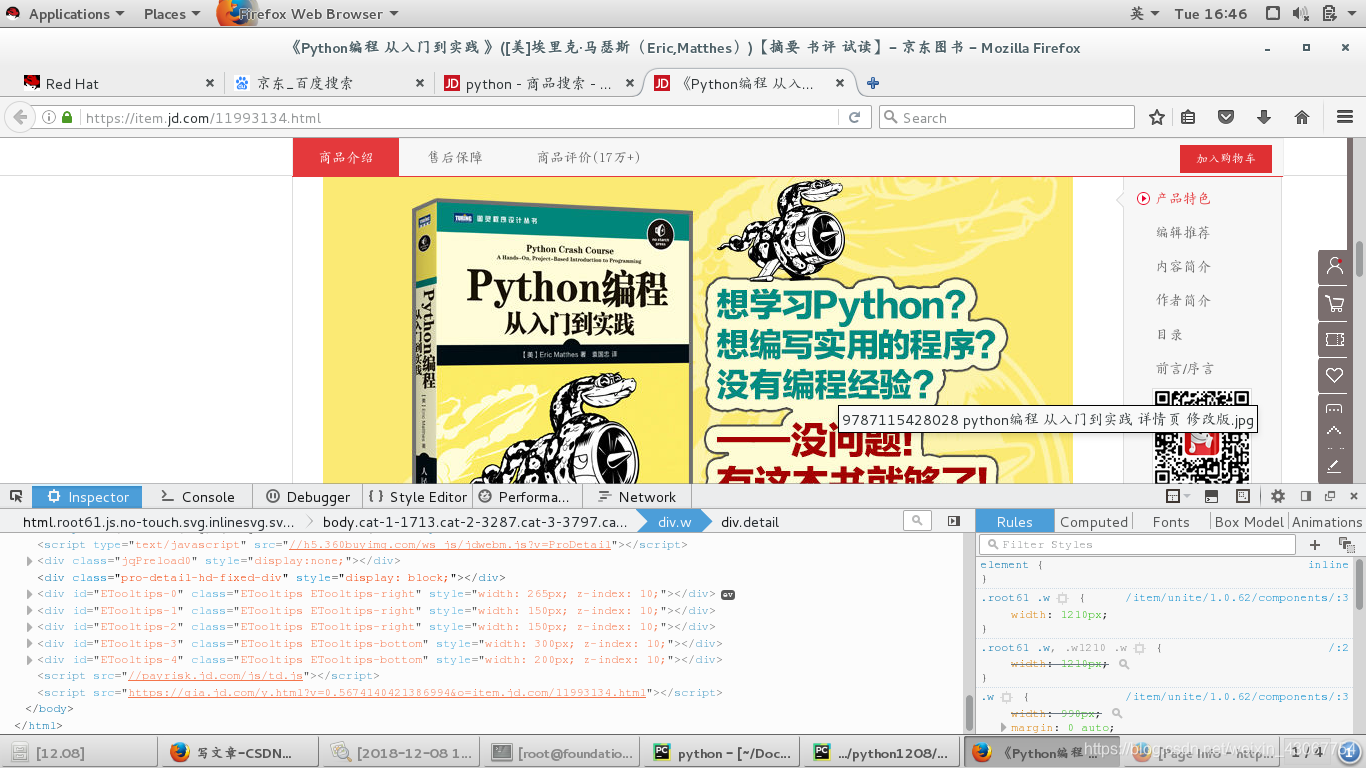Click the JD page vertical scrollbar

1360,258
